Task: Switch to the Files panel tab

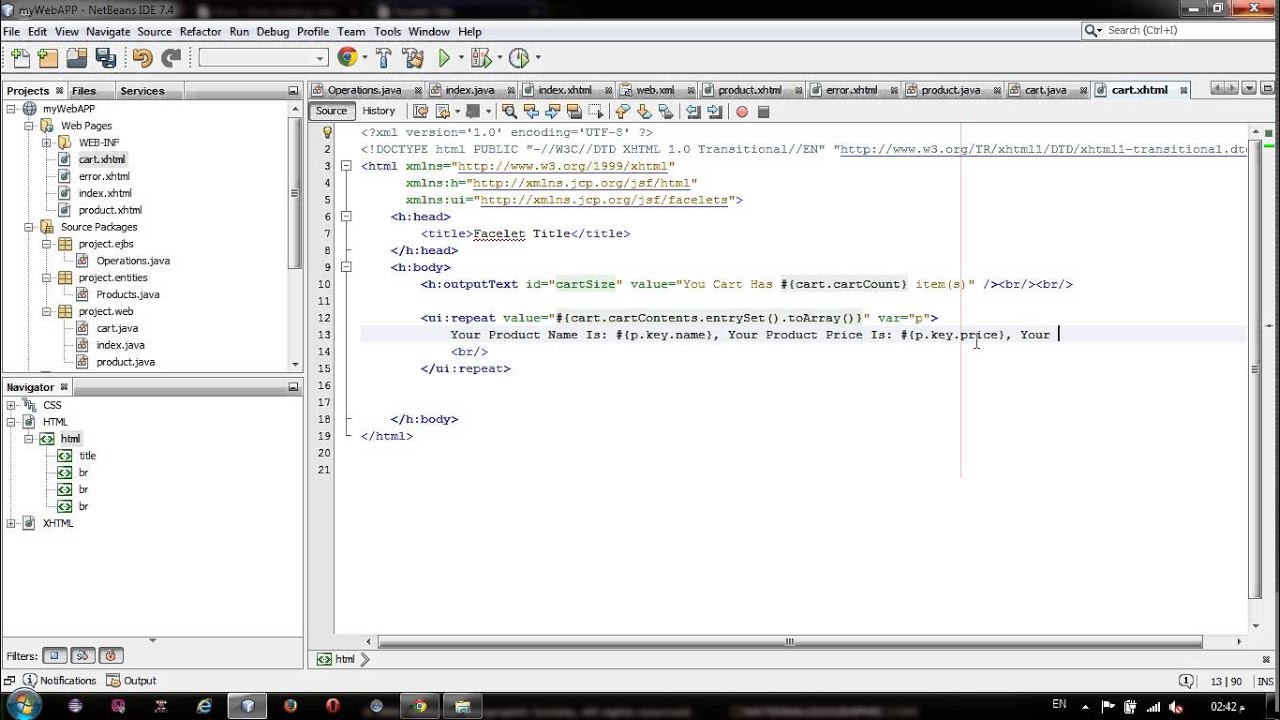Action: [x=84, y=90]
